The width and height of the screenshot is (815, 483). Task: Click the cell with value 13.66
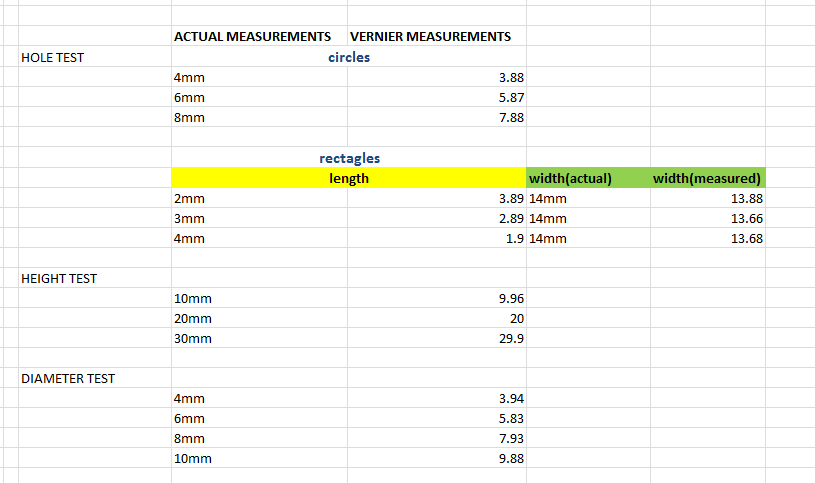(x=708, y=218)
